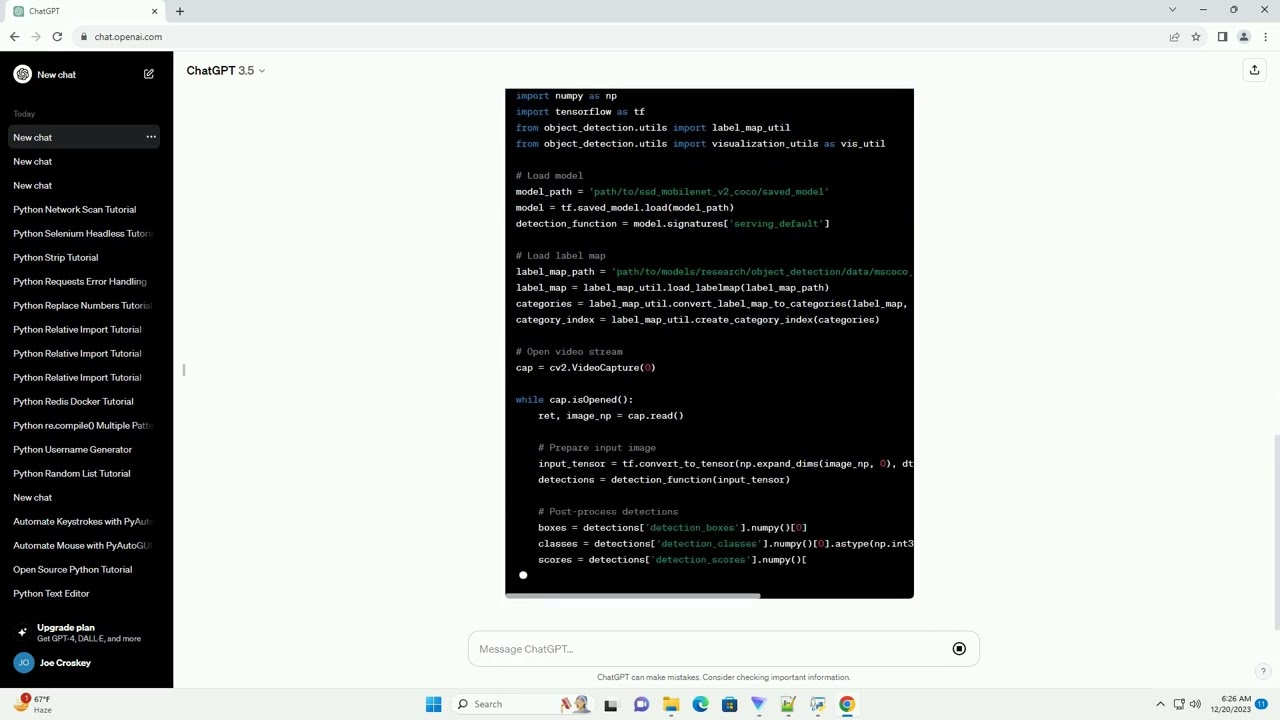Select the ChatGPT browser tab
The width and height of the screenshot is (1280, 720).
point(85,11)
